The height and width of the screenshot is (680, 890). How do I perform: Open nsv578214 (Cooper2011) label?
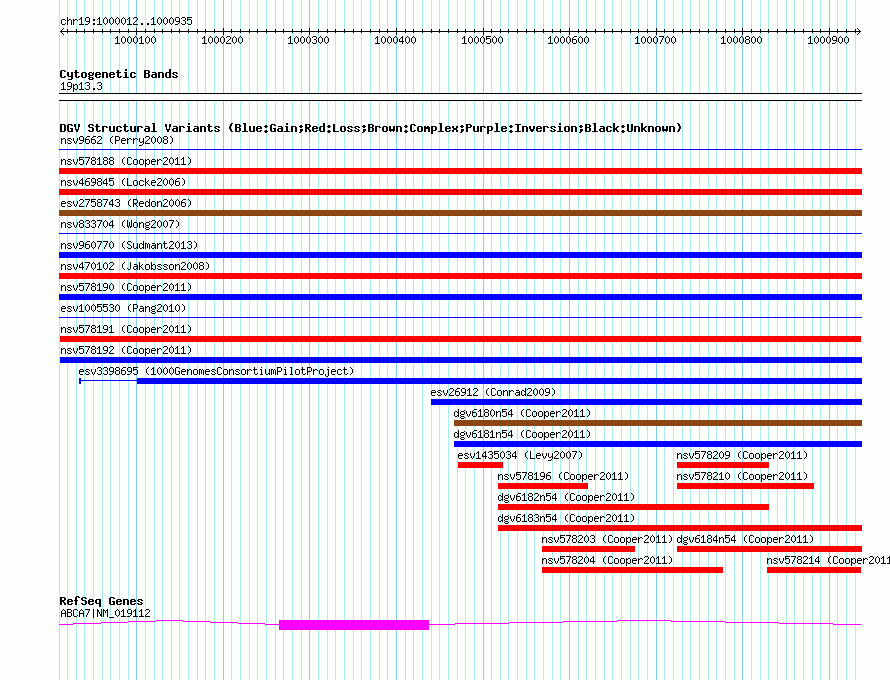point(828,560)
